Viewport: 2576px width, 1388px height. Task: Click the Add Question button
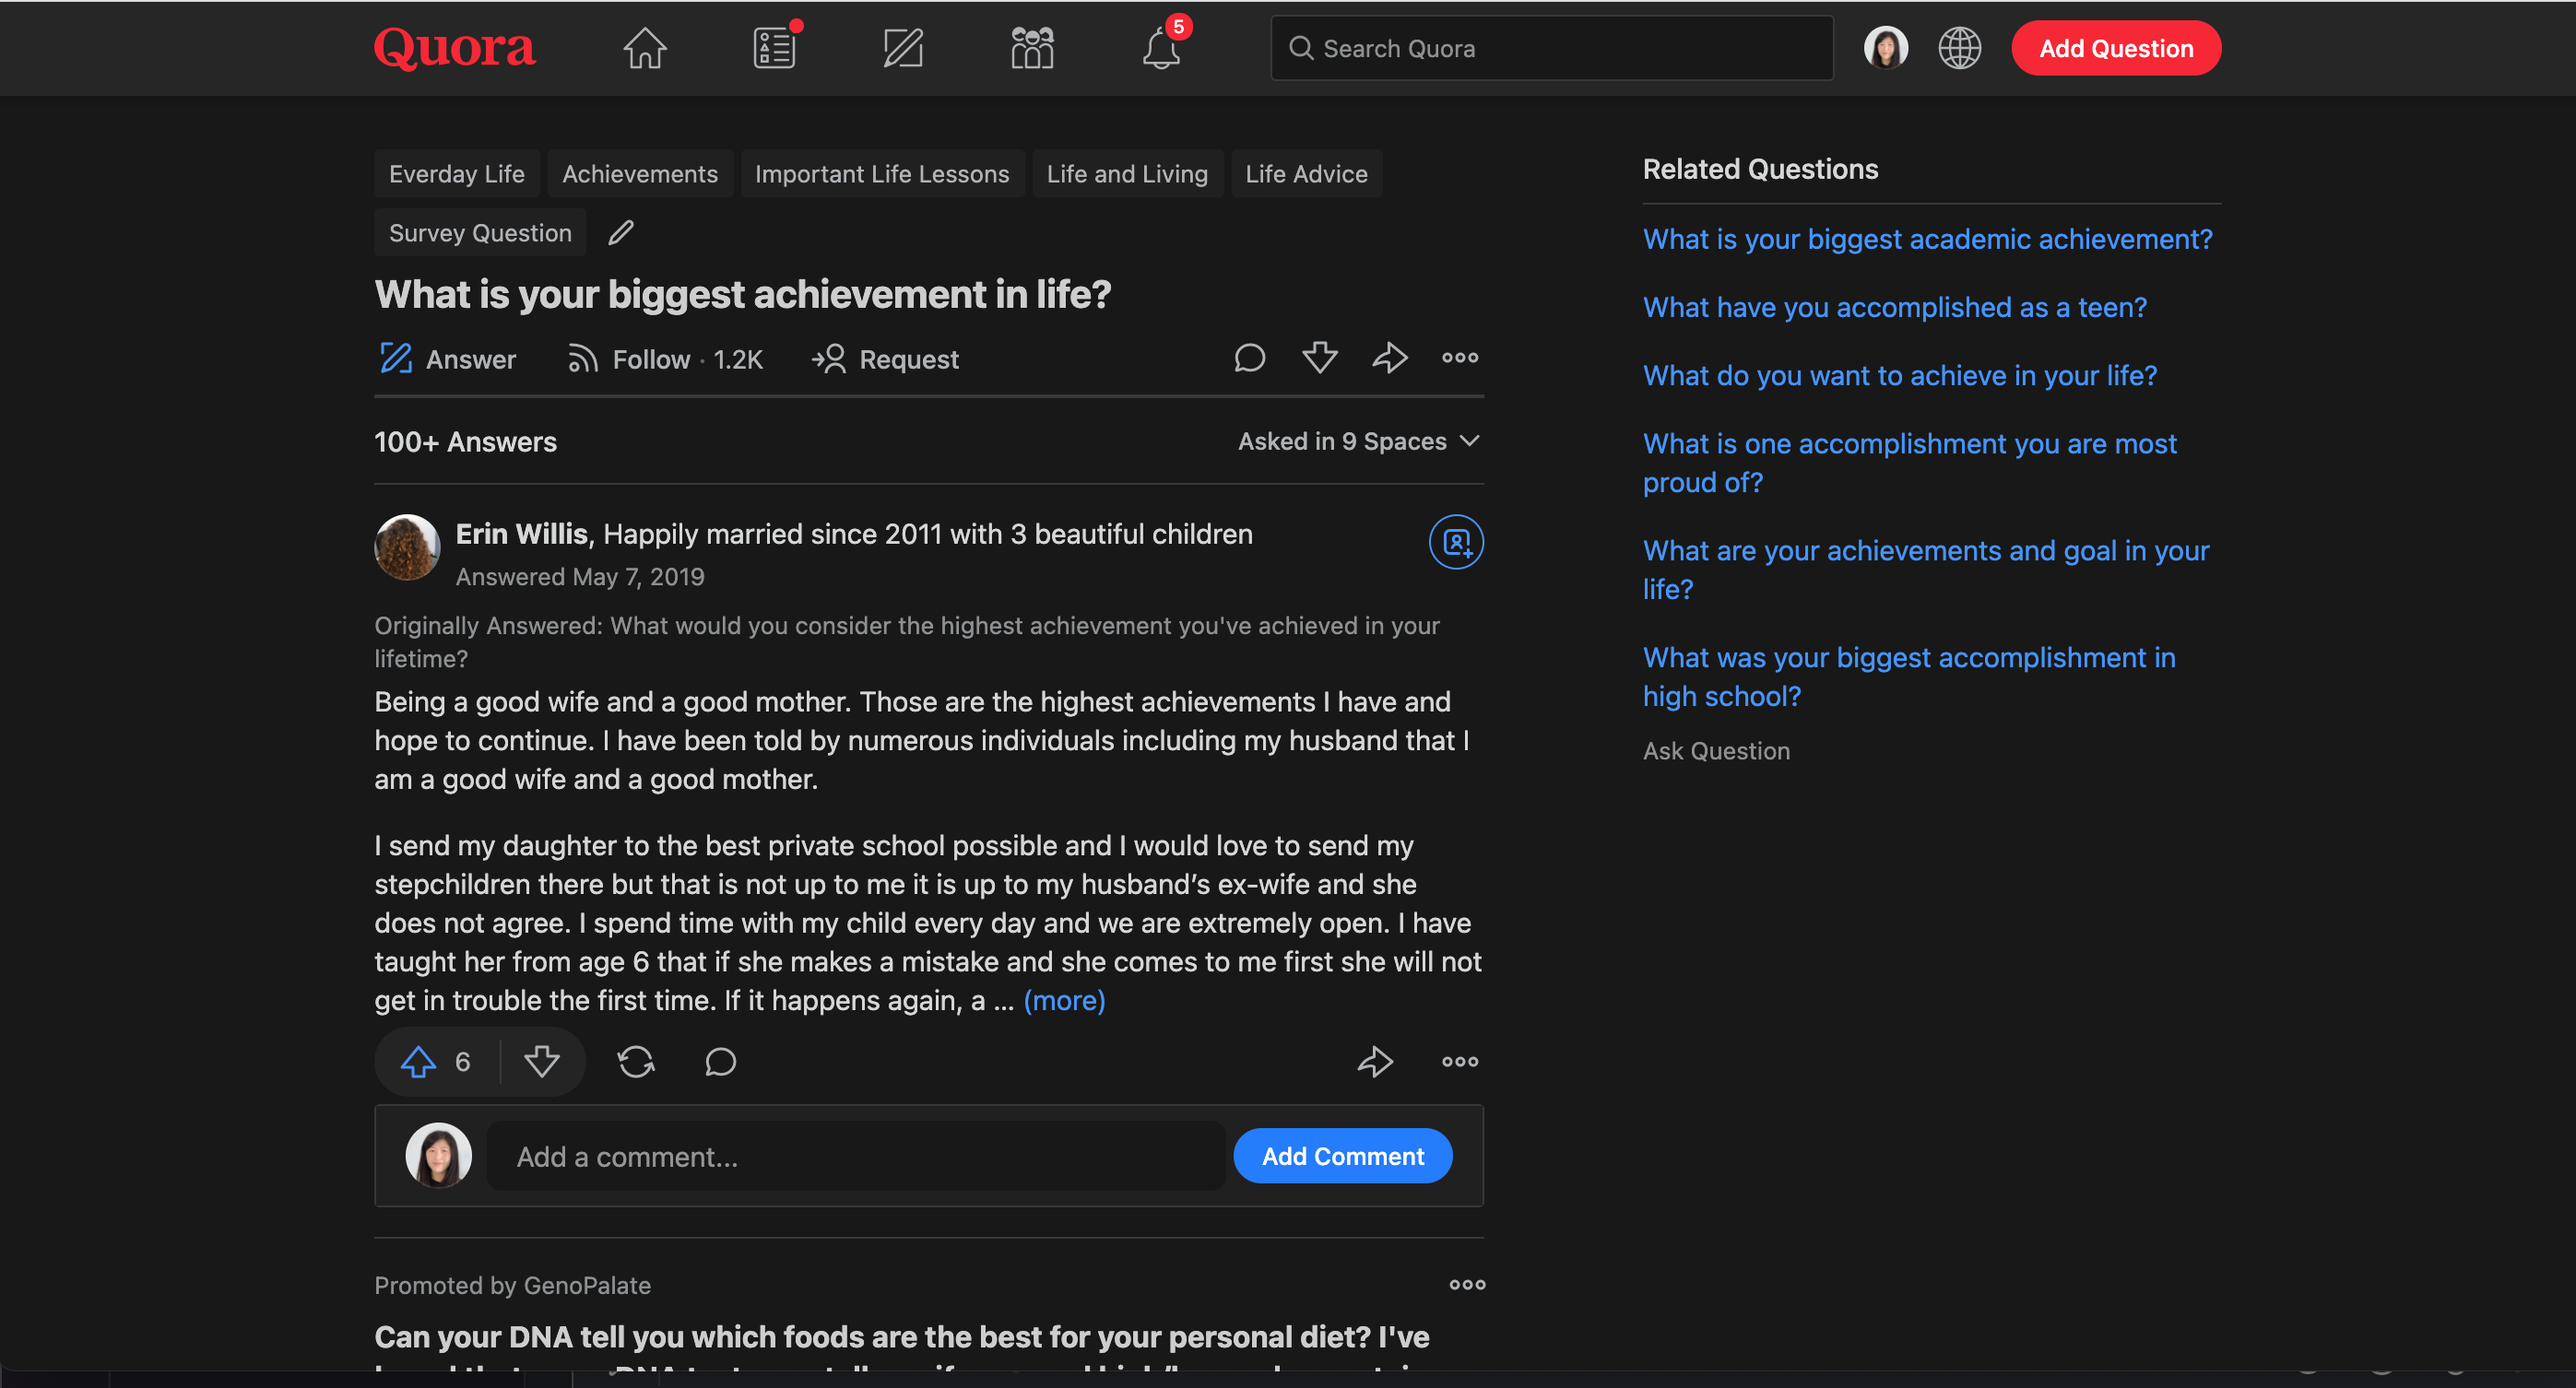[x=2115, y=48]
